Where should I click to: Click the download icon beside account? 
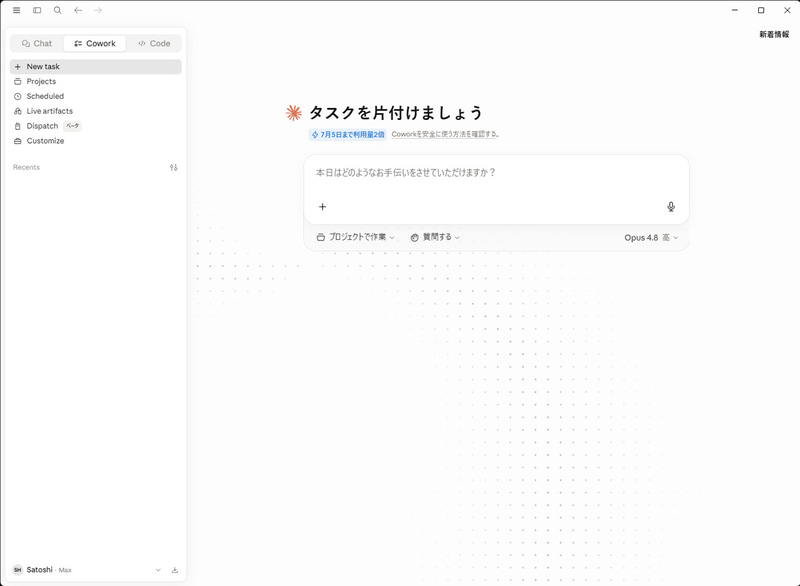point(174,570)
